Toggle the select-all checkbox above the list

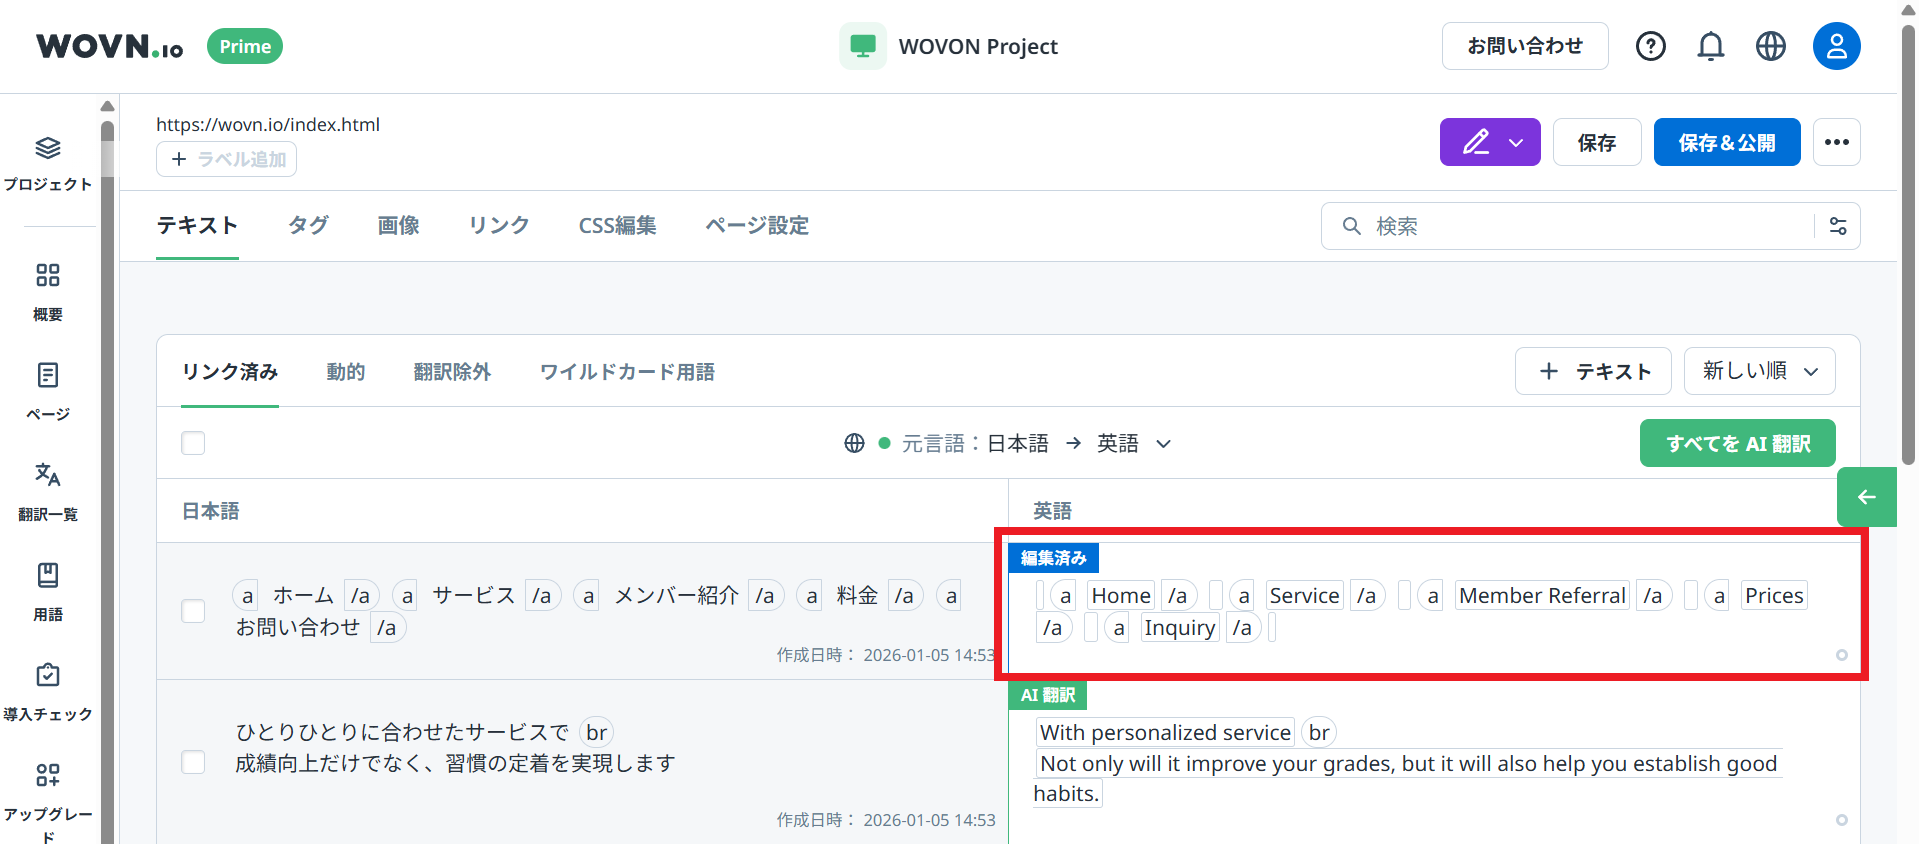(193, 443)
